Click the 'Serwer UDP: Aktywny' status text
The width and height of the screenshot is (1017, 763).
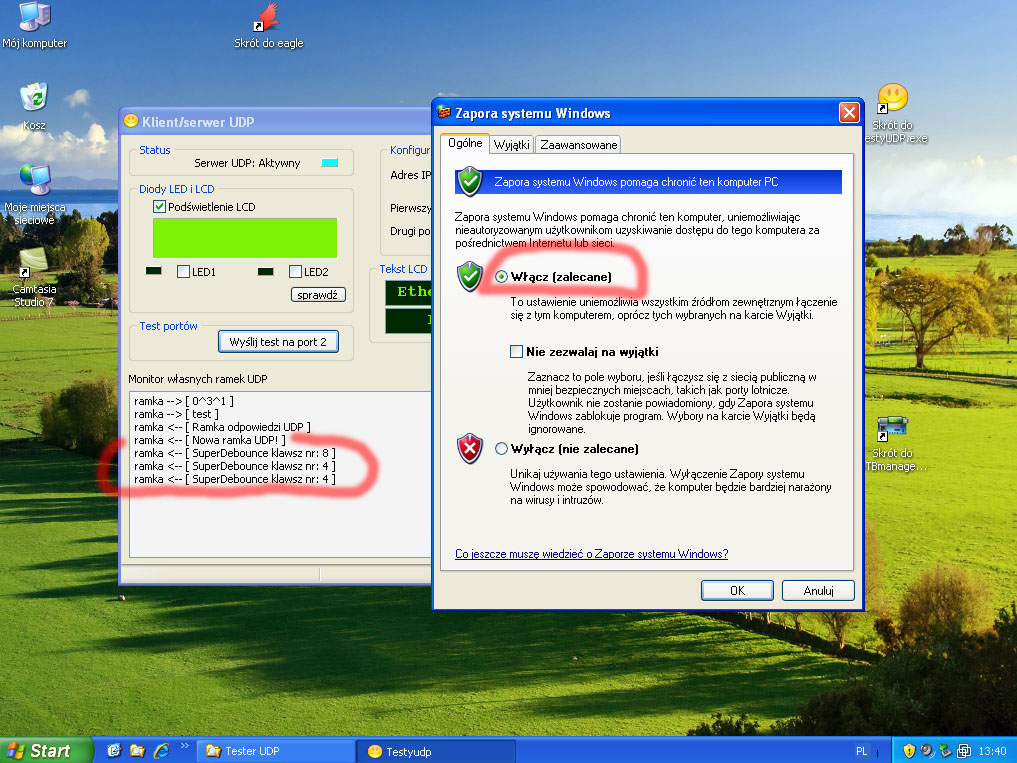[x=247, y=163]
